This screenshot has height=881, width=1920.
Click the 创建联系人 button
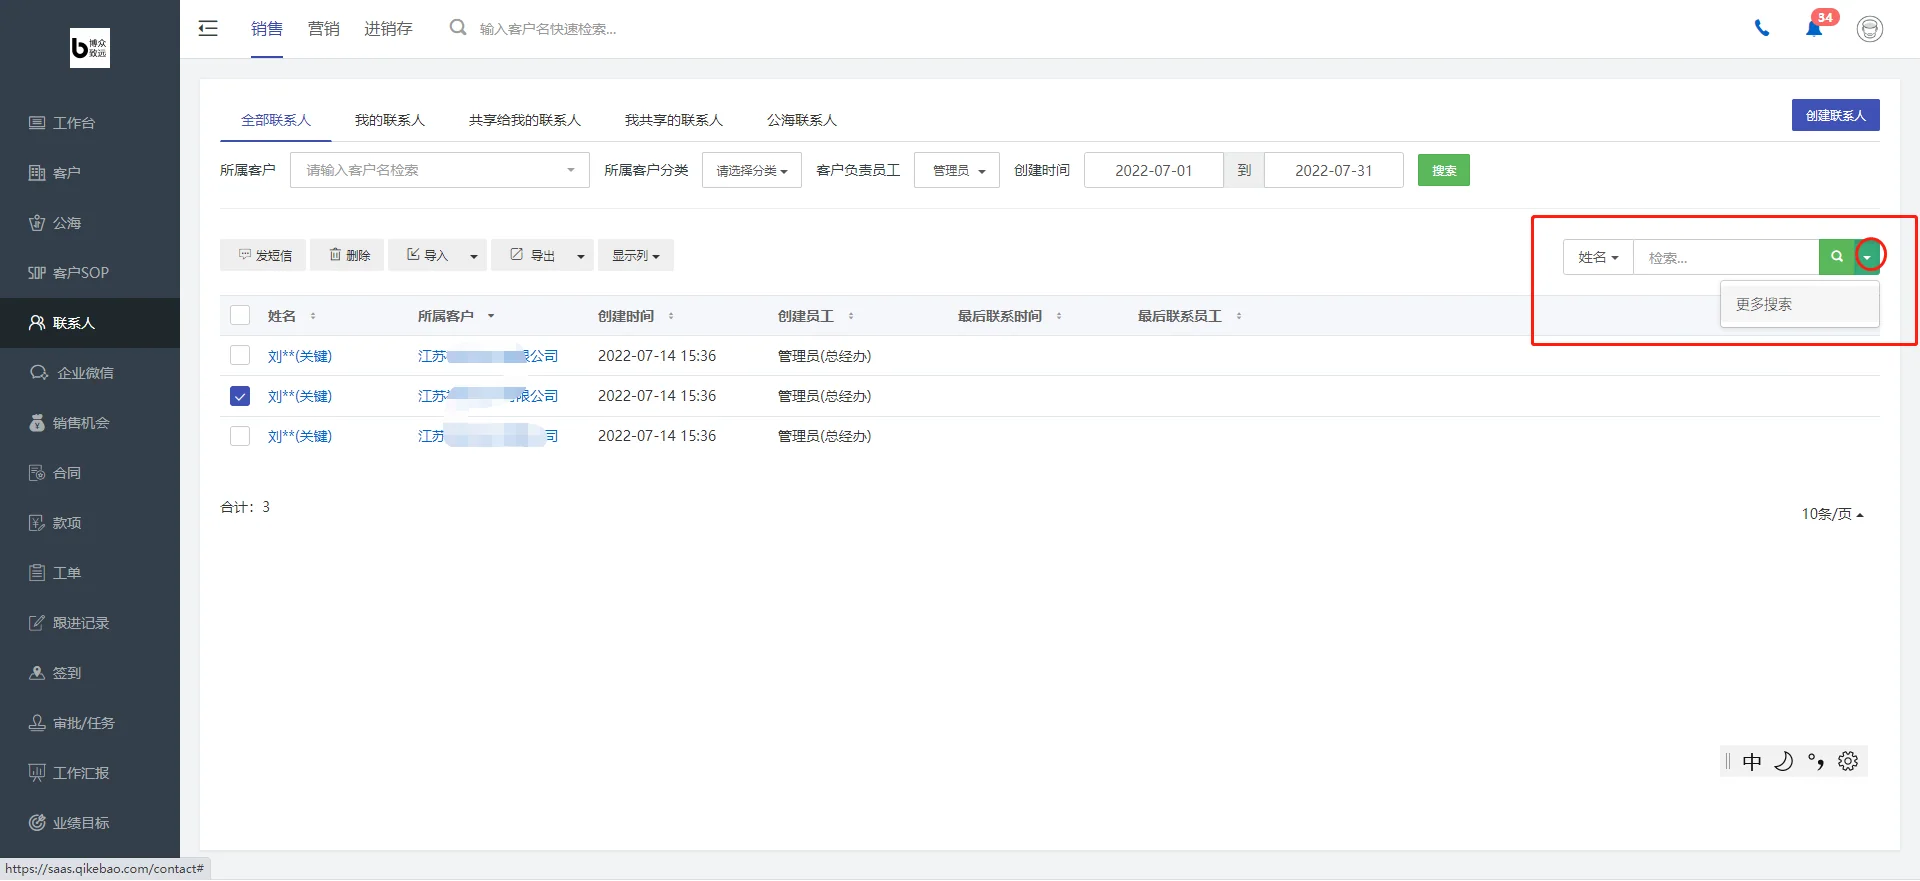coord(1836,115)
